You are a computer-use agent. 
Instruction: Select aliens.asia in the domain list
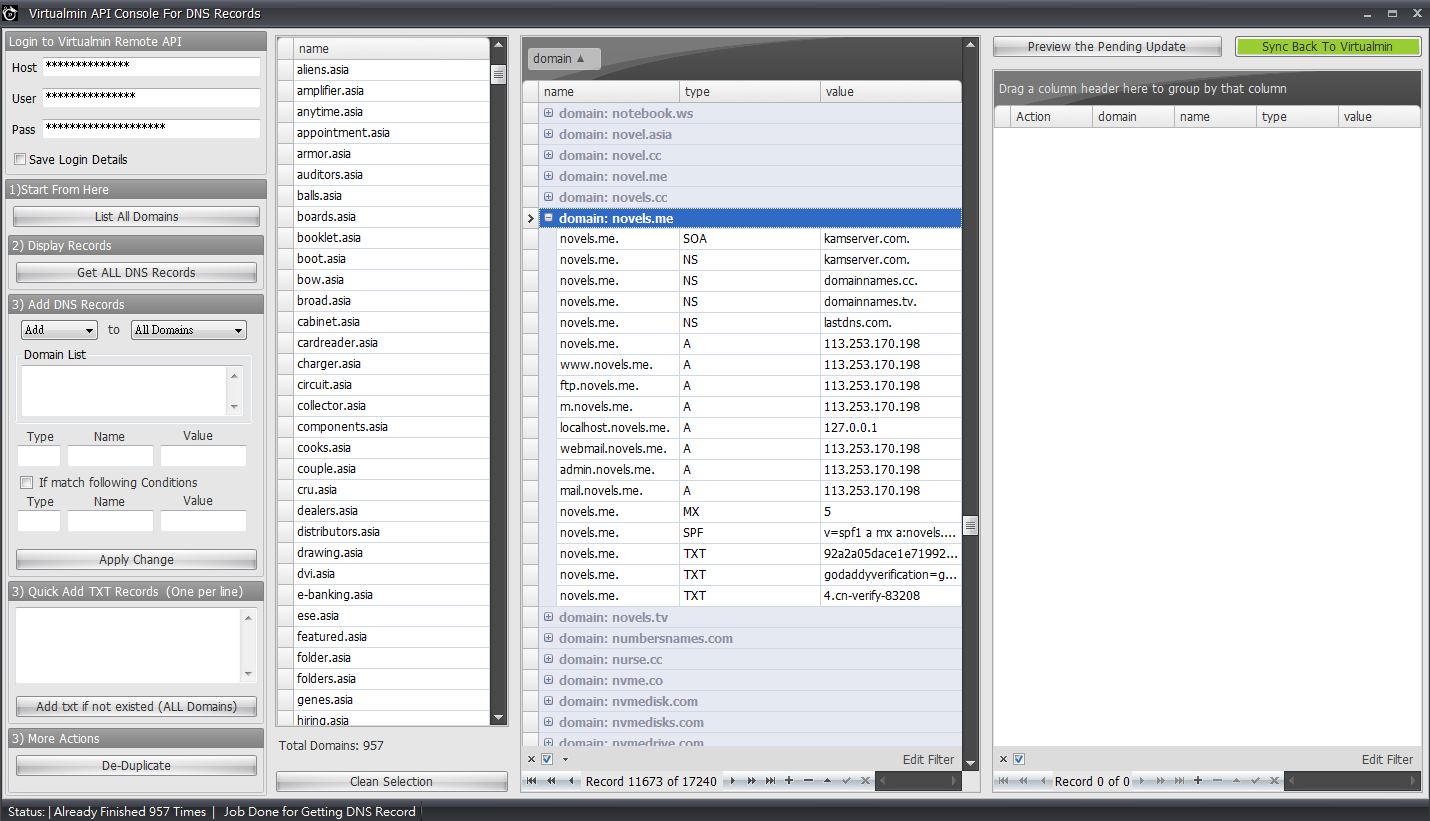pos(392,69)
